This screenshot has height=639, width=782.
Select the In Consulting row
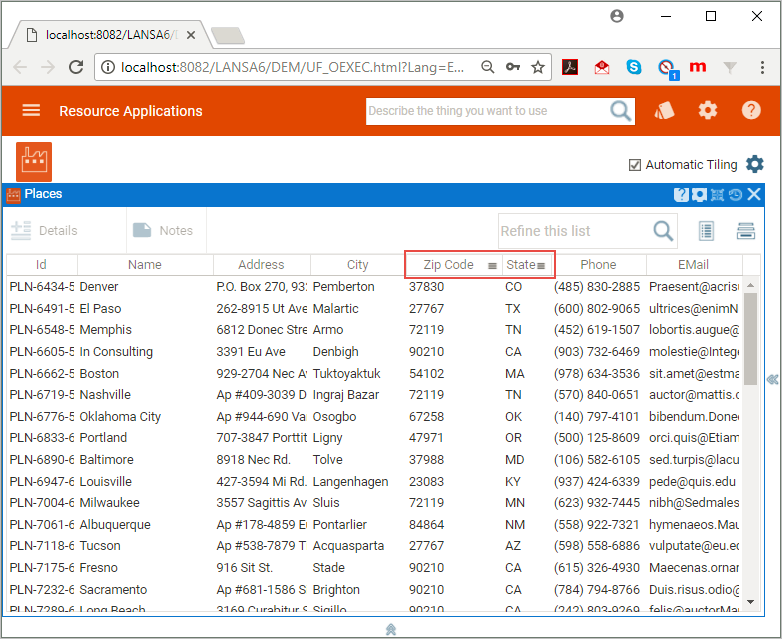pyautogui.click(x=374, y=352)
